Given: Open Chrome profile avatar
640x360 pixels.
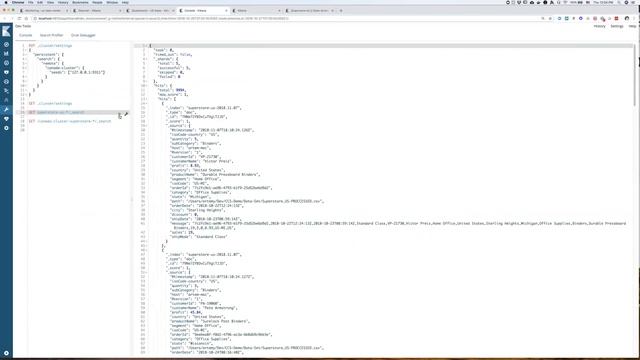Looking at the screenshot, I should click(x=627, y=18).
